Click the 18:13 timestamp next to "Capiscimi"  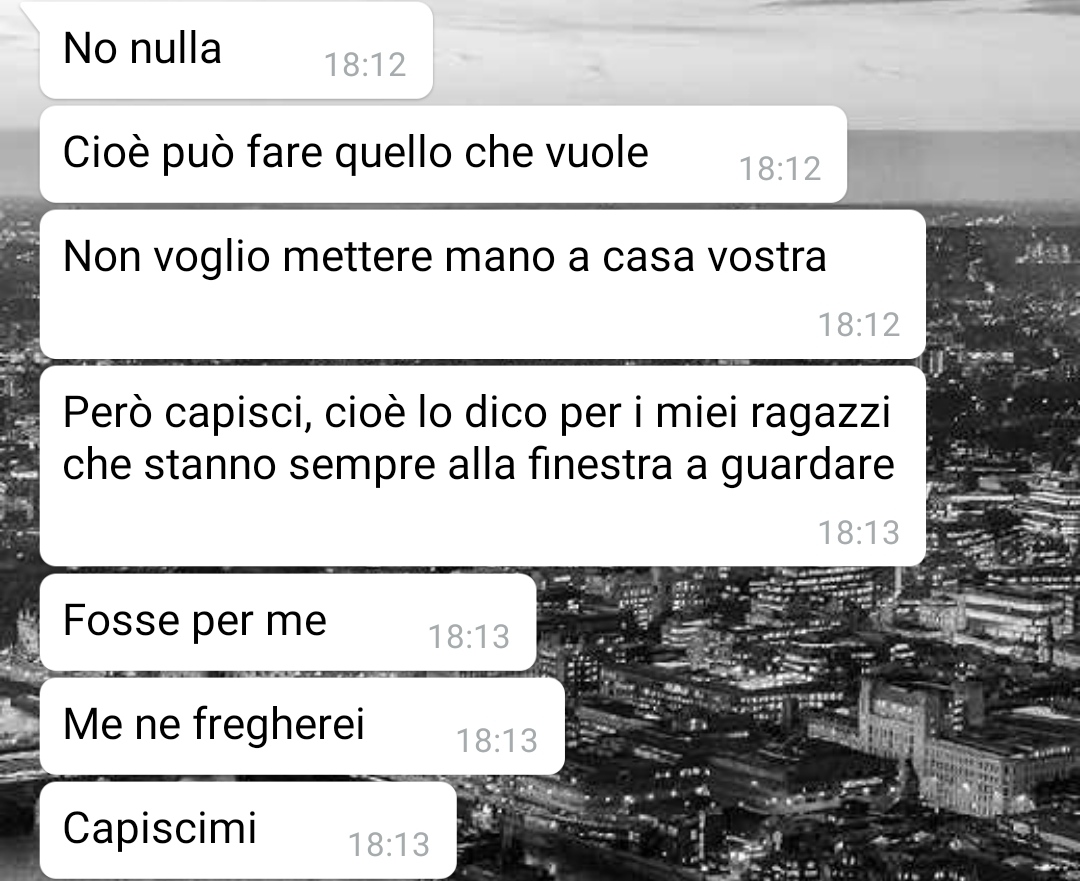[389, 844]
